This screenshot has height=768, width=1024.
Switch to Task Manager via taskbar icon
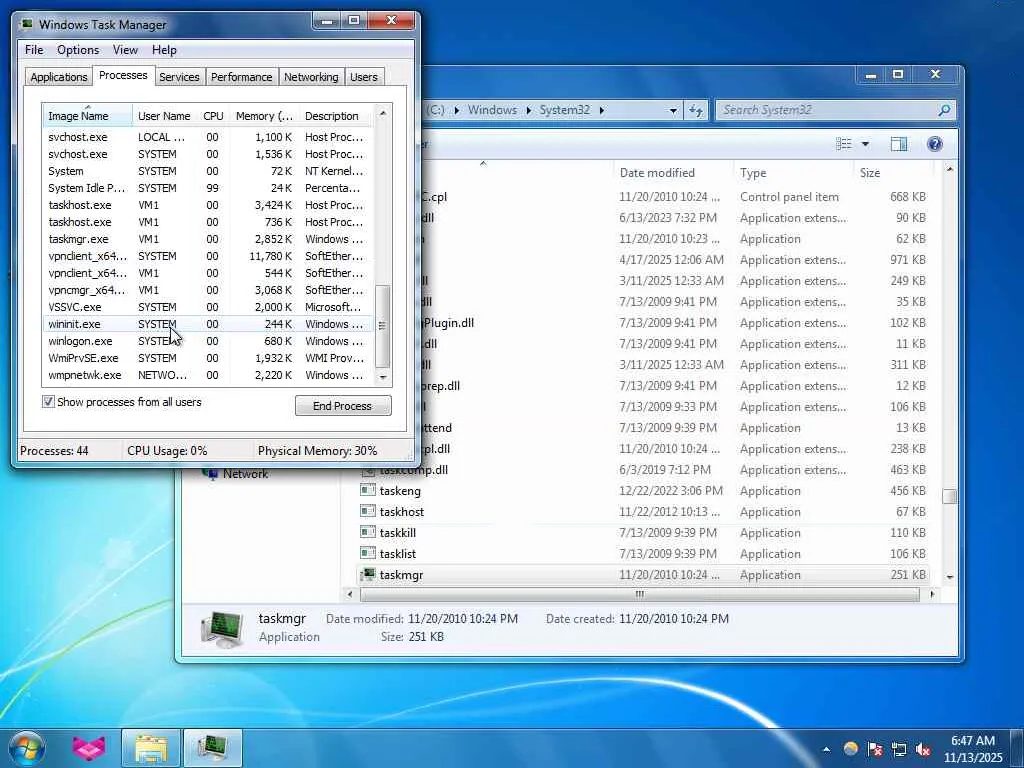(212, 748)
